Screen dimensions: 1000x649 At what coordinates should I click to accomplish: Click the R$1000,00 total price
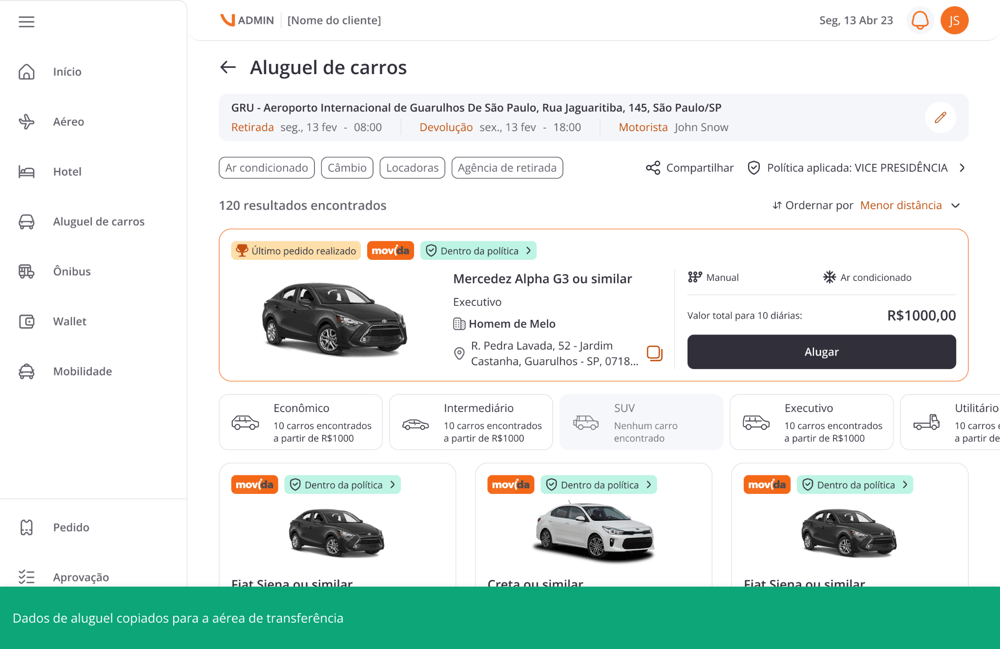[921, 316]
